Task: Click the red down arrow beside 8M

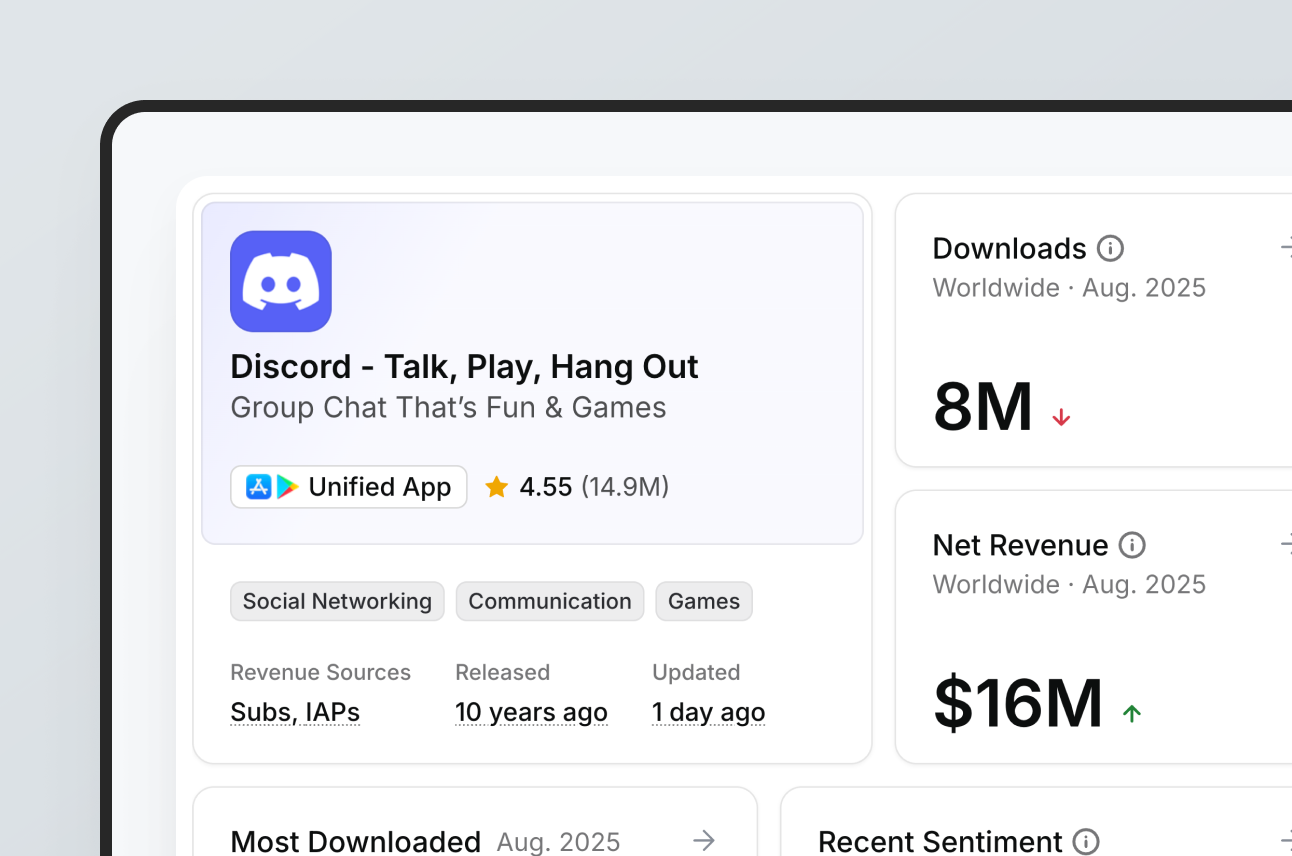Action: coord(1061,417)
